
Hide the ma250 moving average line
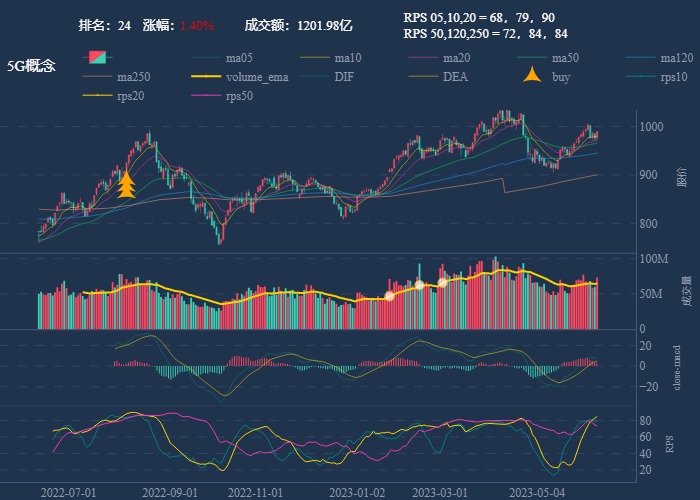pyautogui.click(x=132, y=77)
